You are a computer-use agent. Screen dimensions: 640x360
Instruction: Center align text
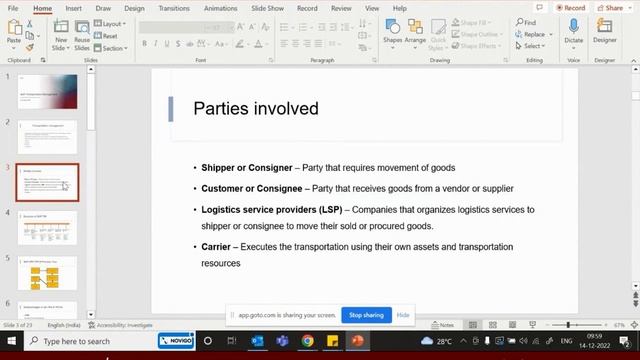click(296, 43)
